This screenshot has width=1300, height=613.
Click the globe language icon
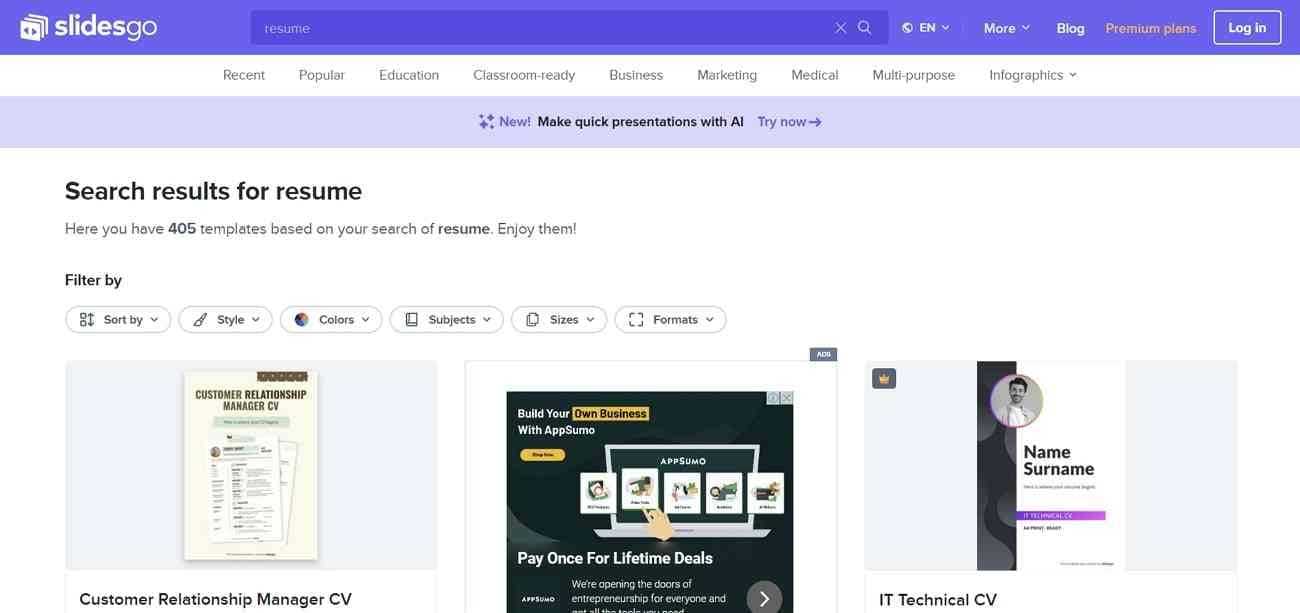click(x=907, y=28)
